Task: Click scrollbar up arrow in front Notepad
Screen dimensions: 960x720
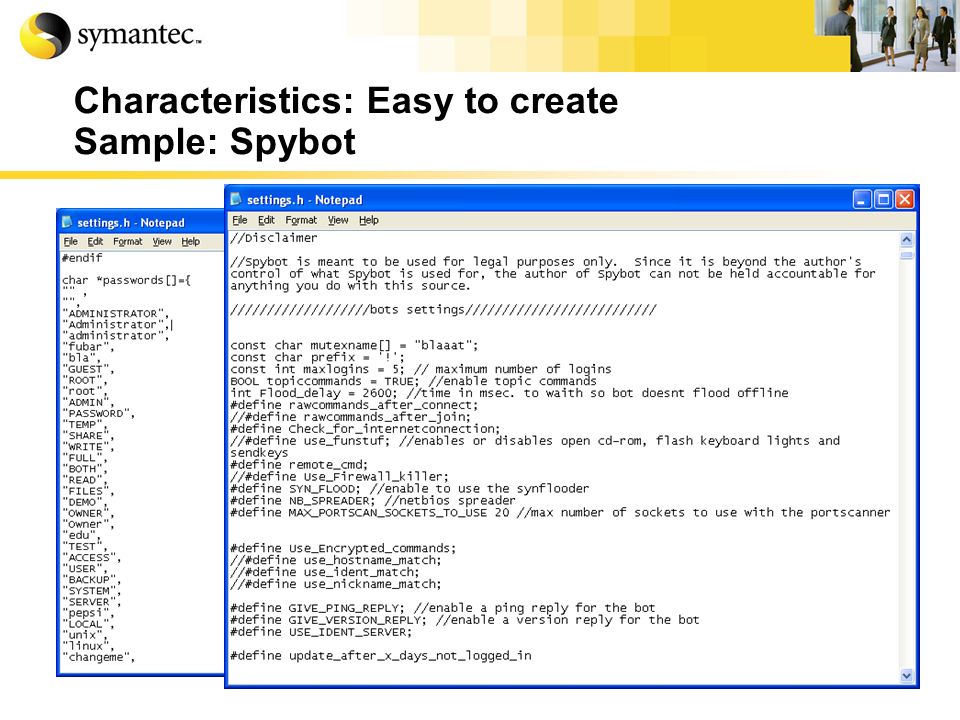Action: tap(907, 239)
